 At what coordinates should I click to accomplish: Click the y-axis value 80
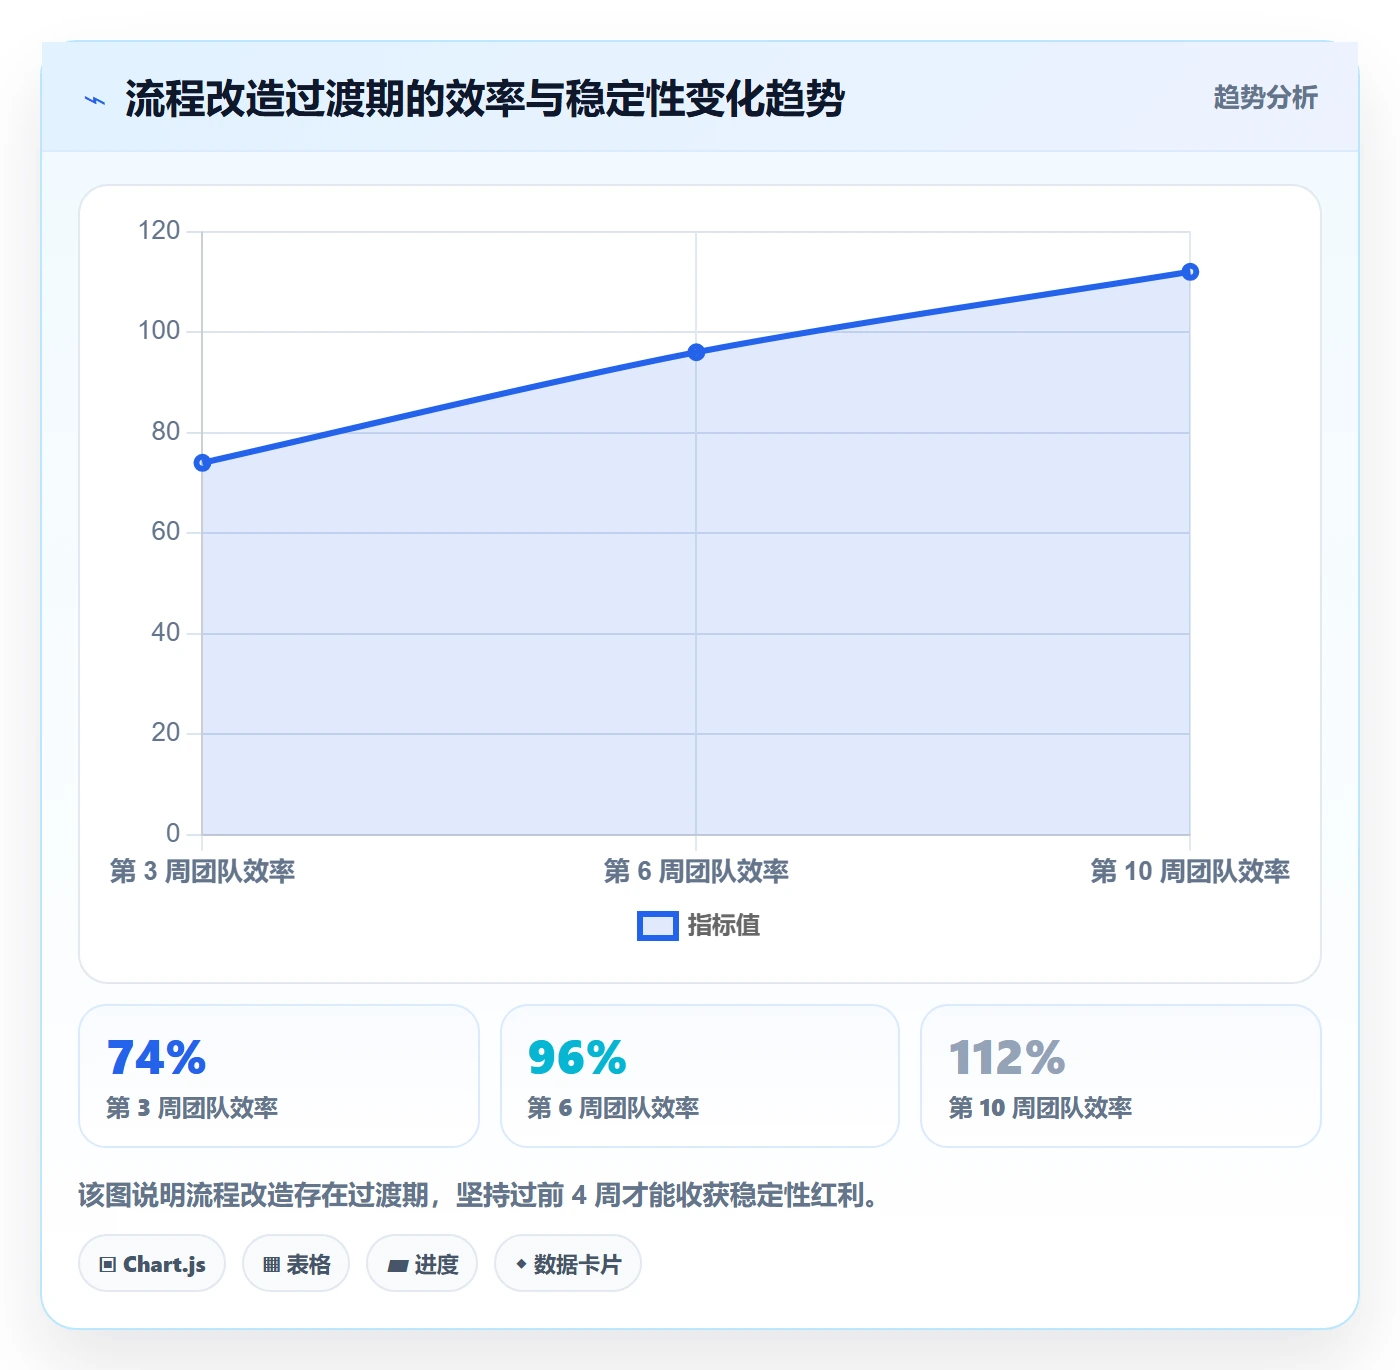point(166,432)
